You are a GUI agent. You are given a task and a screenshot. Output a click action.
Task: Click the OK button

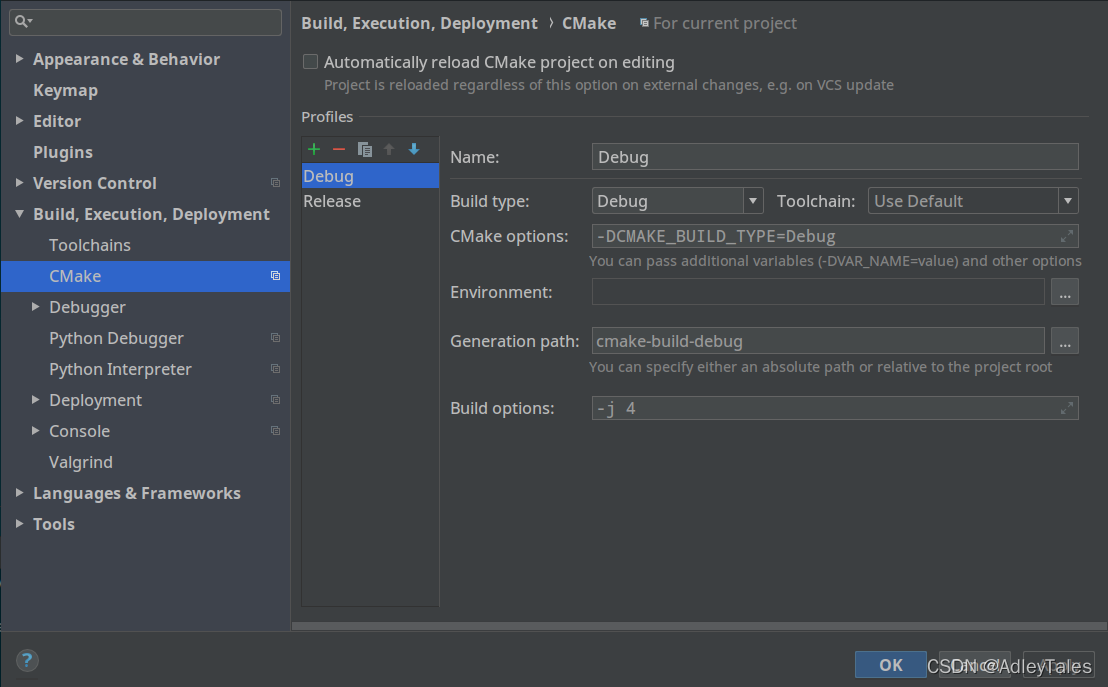click(x=890, y=665)
